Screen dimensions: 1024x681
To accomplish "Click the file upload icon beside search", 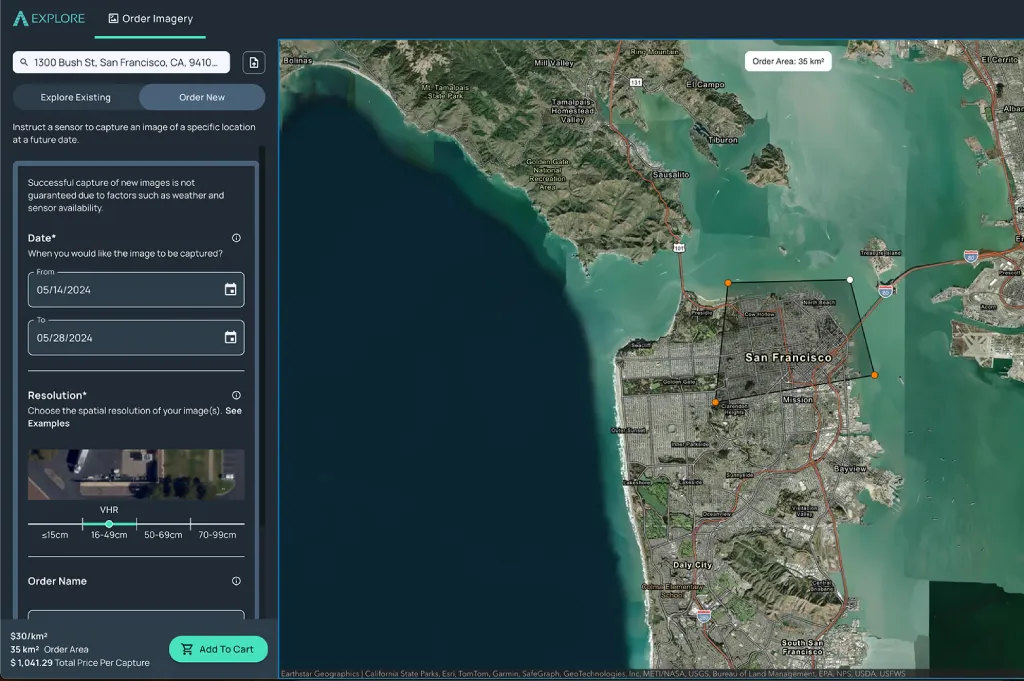I will pyautogui.click(x=254, y=63).
